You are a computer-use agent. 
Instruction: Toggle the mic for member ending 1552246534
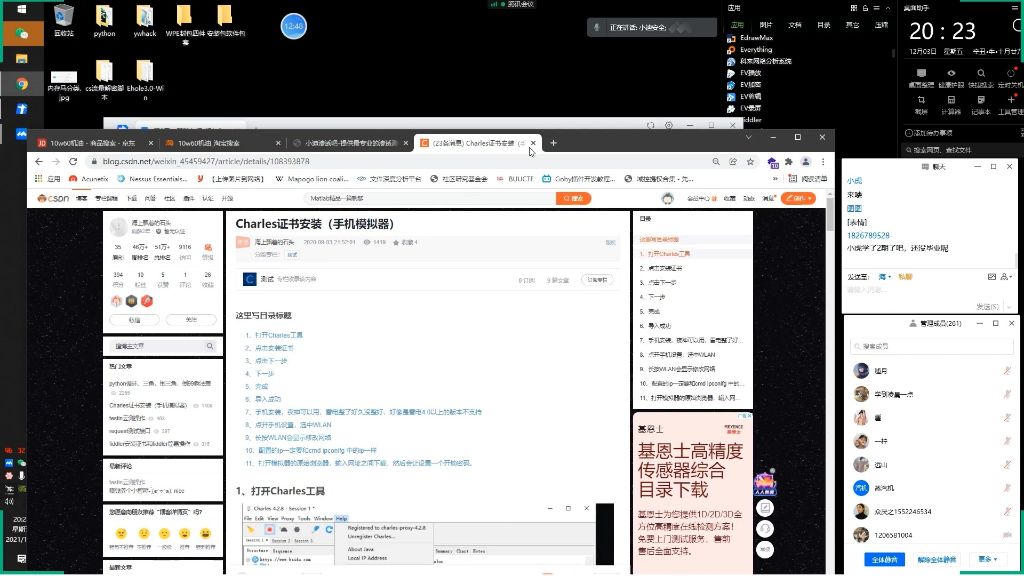pyautogui.click(x=1007, y=511)
